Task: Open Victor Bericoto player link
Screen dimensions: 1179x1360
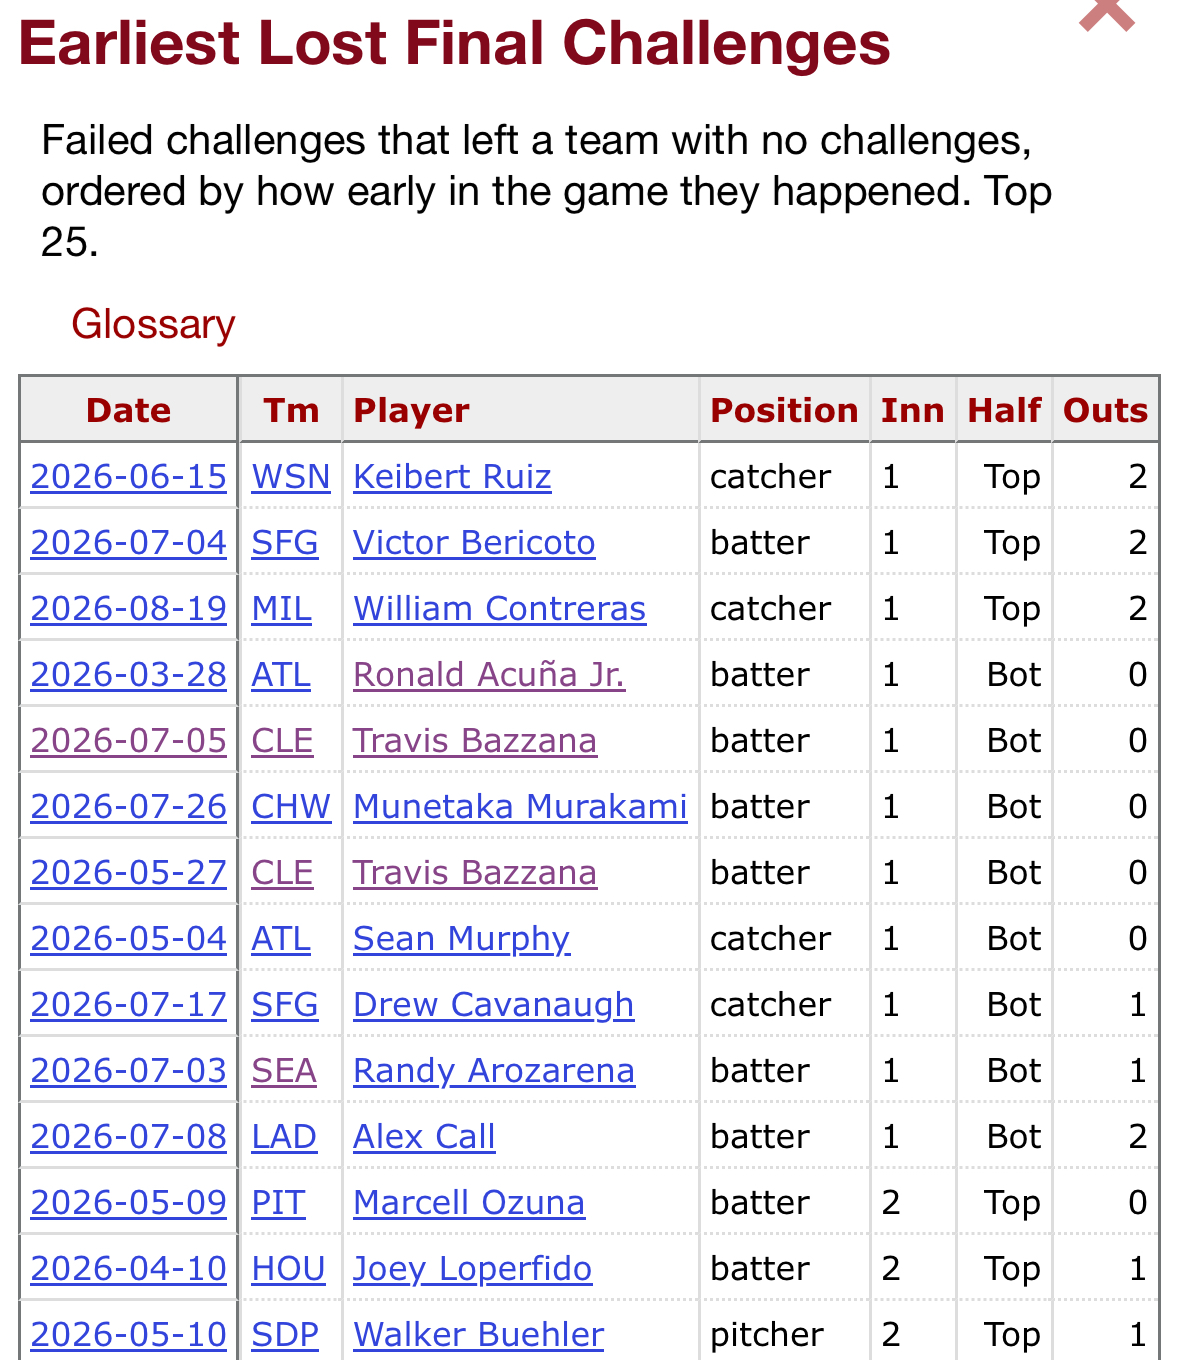Action: point(474,543)
